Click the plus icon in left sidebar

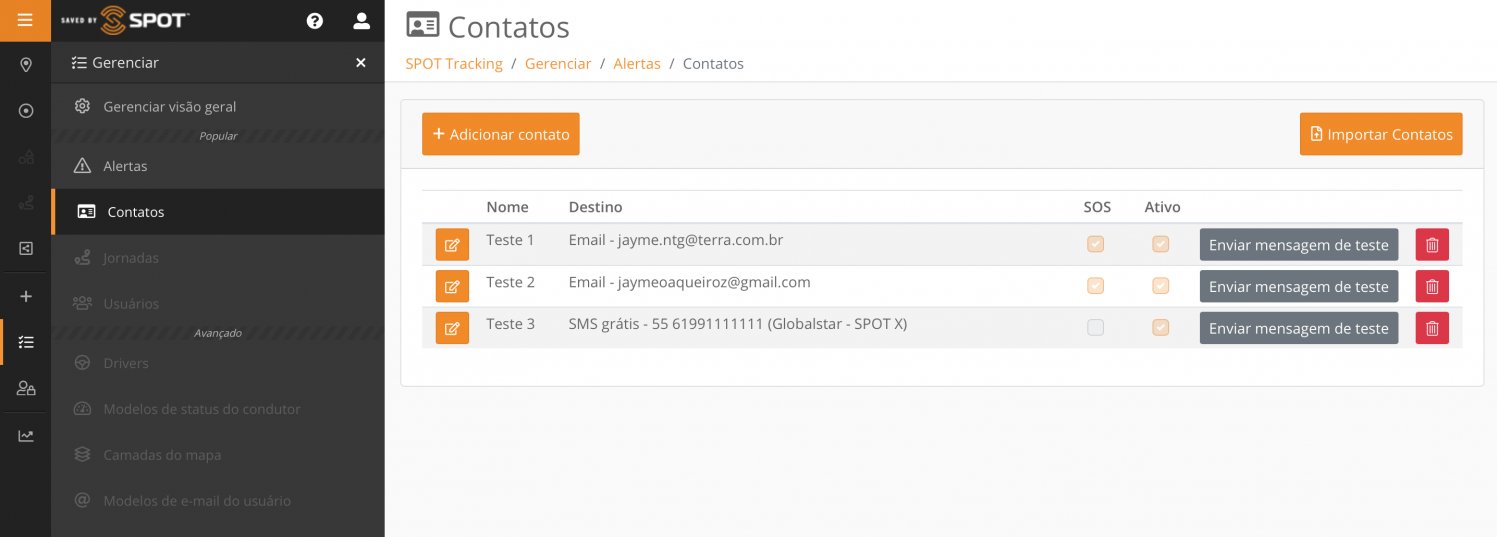point(26,297)
